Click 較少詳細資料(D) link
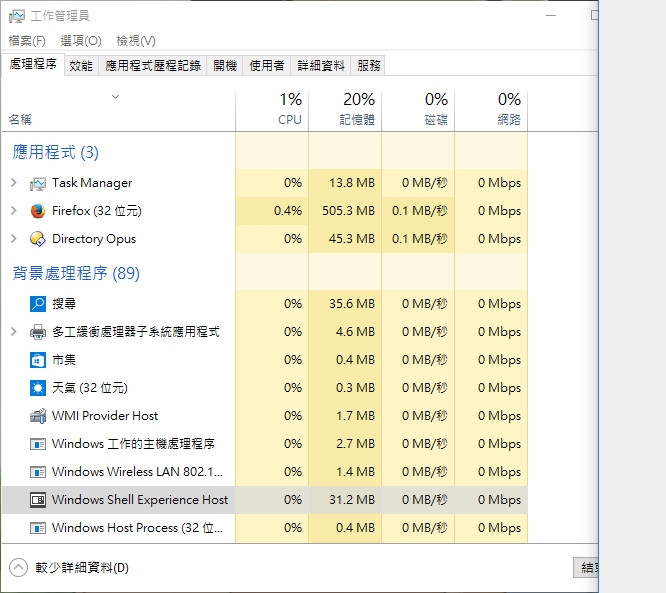Screen dimensions: 666x593 point(82,568)
